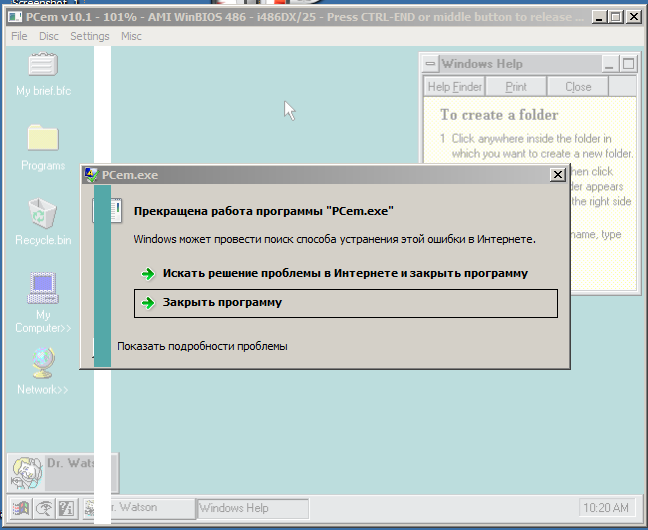Click the Windows flag start button in taskbar
Viewport: 648px width, 530px height.
[20, 508]
